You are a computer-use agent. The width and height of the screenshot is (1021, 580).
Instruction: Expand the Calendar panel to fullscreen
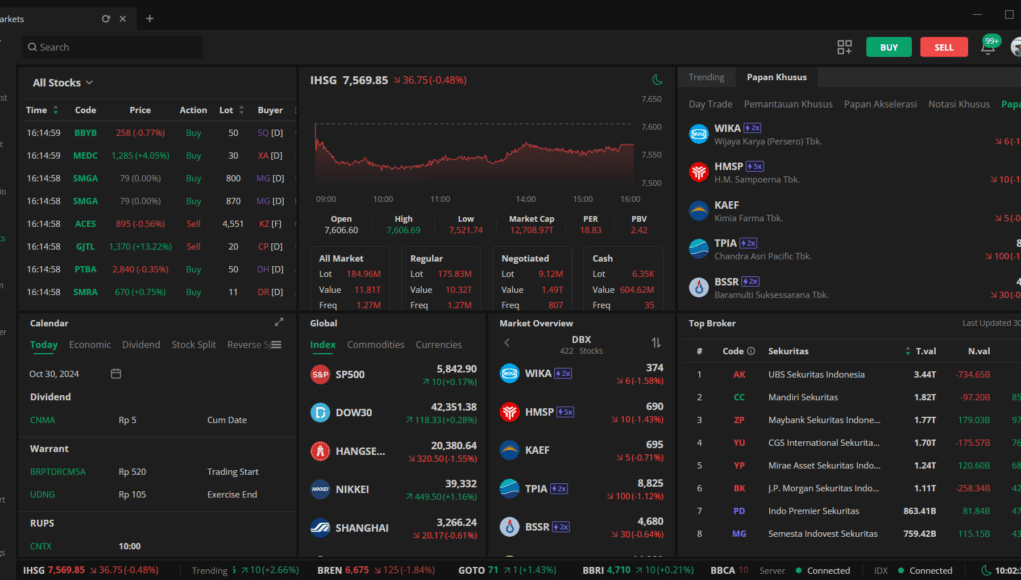click(x=279, y=323)
